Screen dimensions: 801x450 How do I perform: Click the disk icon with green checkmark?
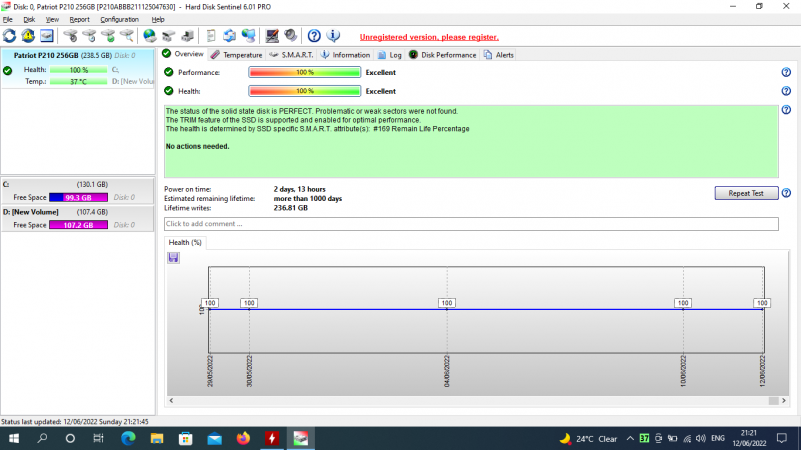(108, 36)
